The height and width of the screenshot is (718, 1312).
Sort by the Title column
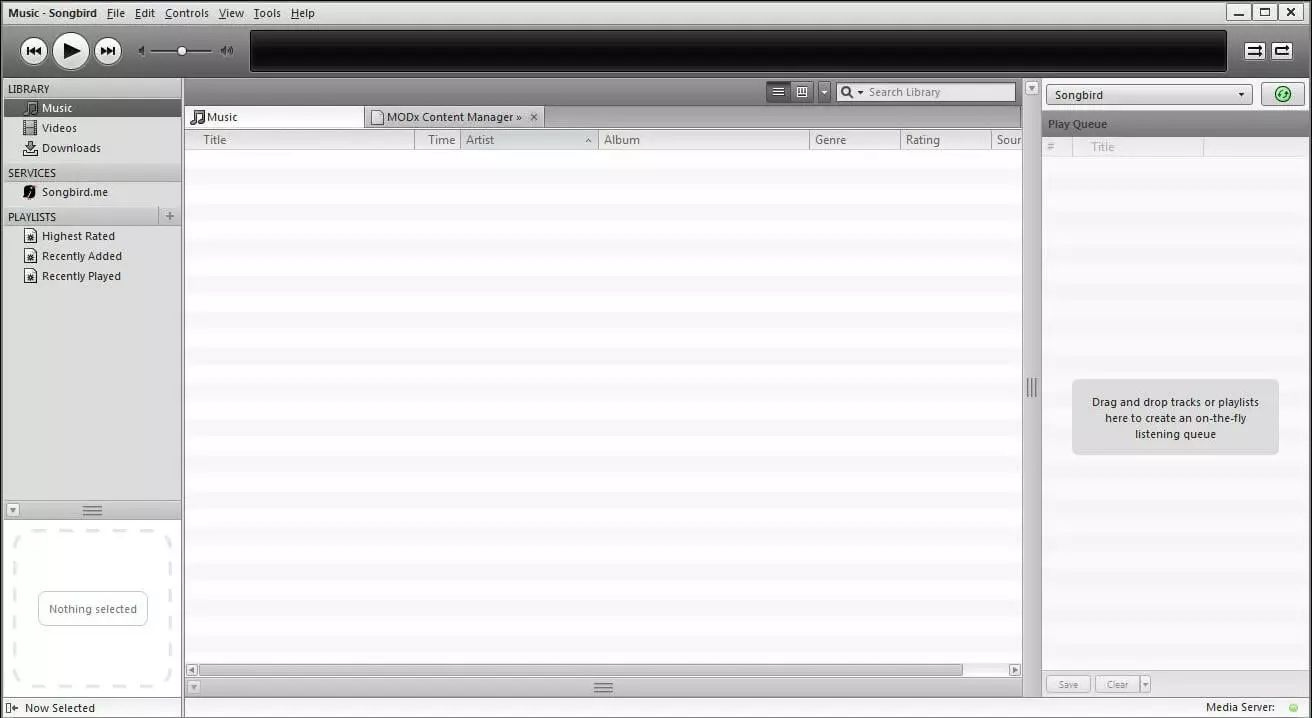(x=300, y=140)
